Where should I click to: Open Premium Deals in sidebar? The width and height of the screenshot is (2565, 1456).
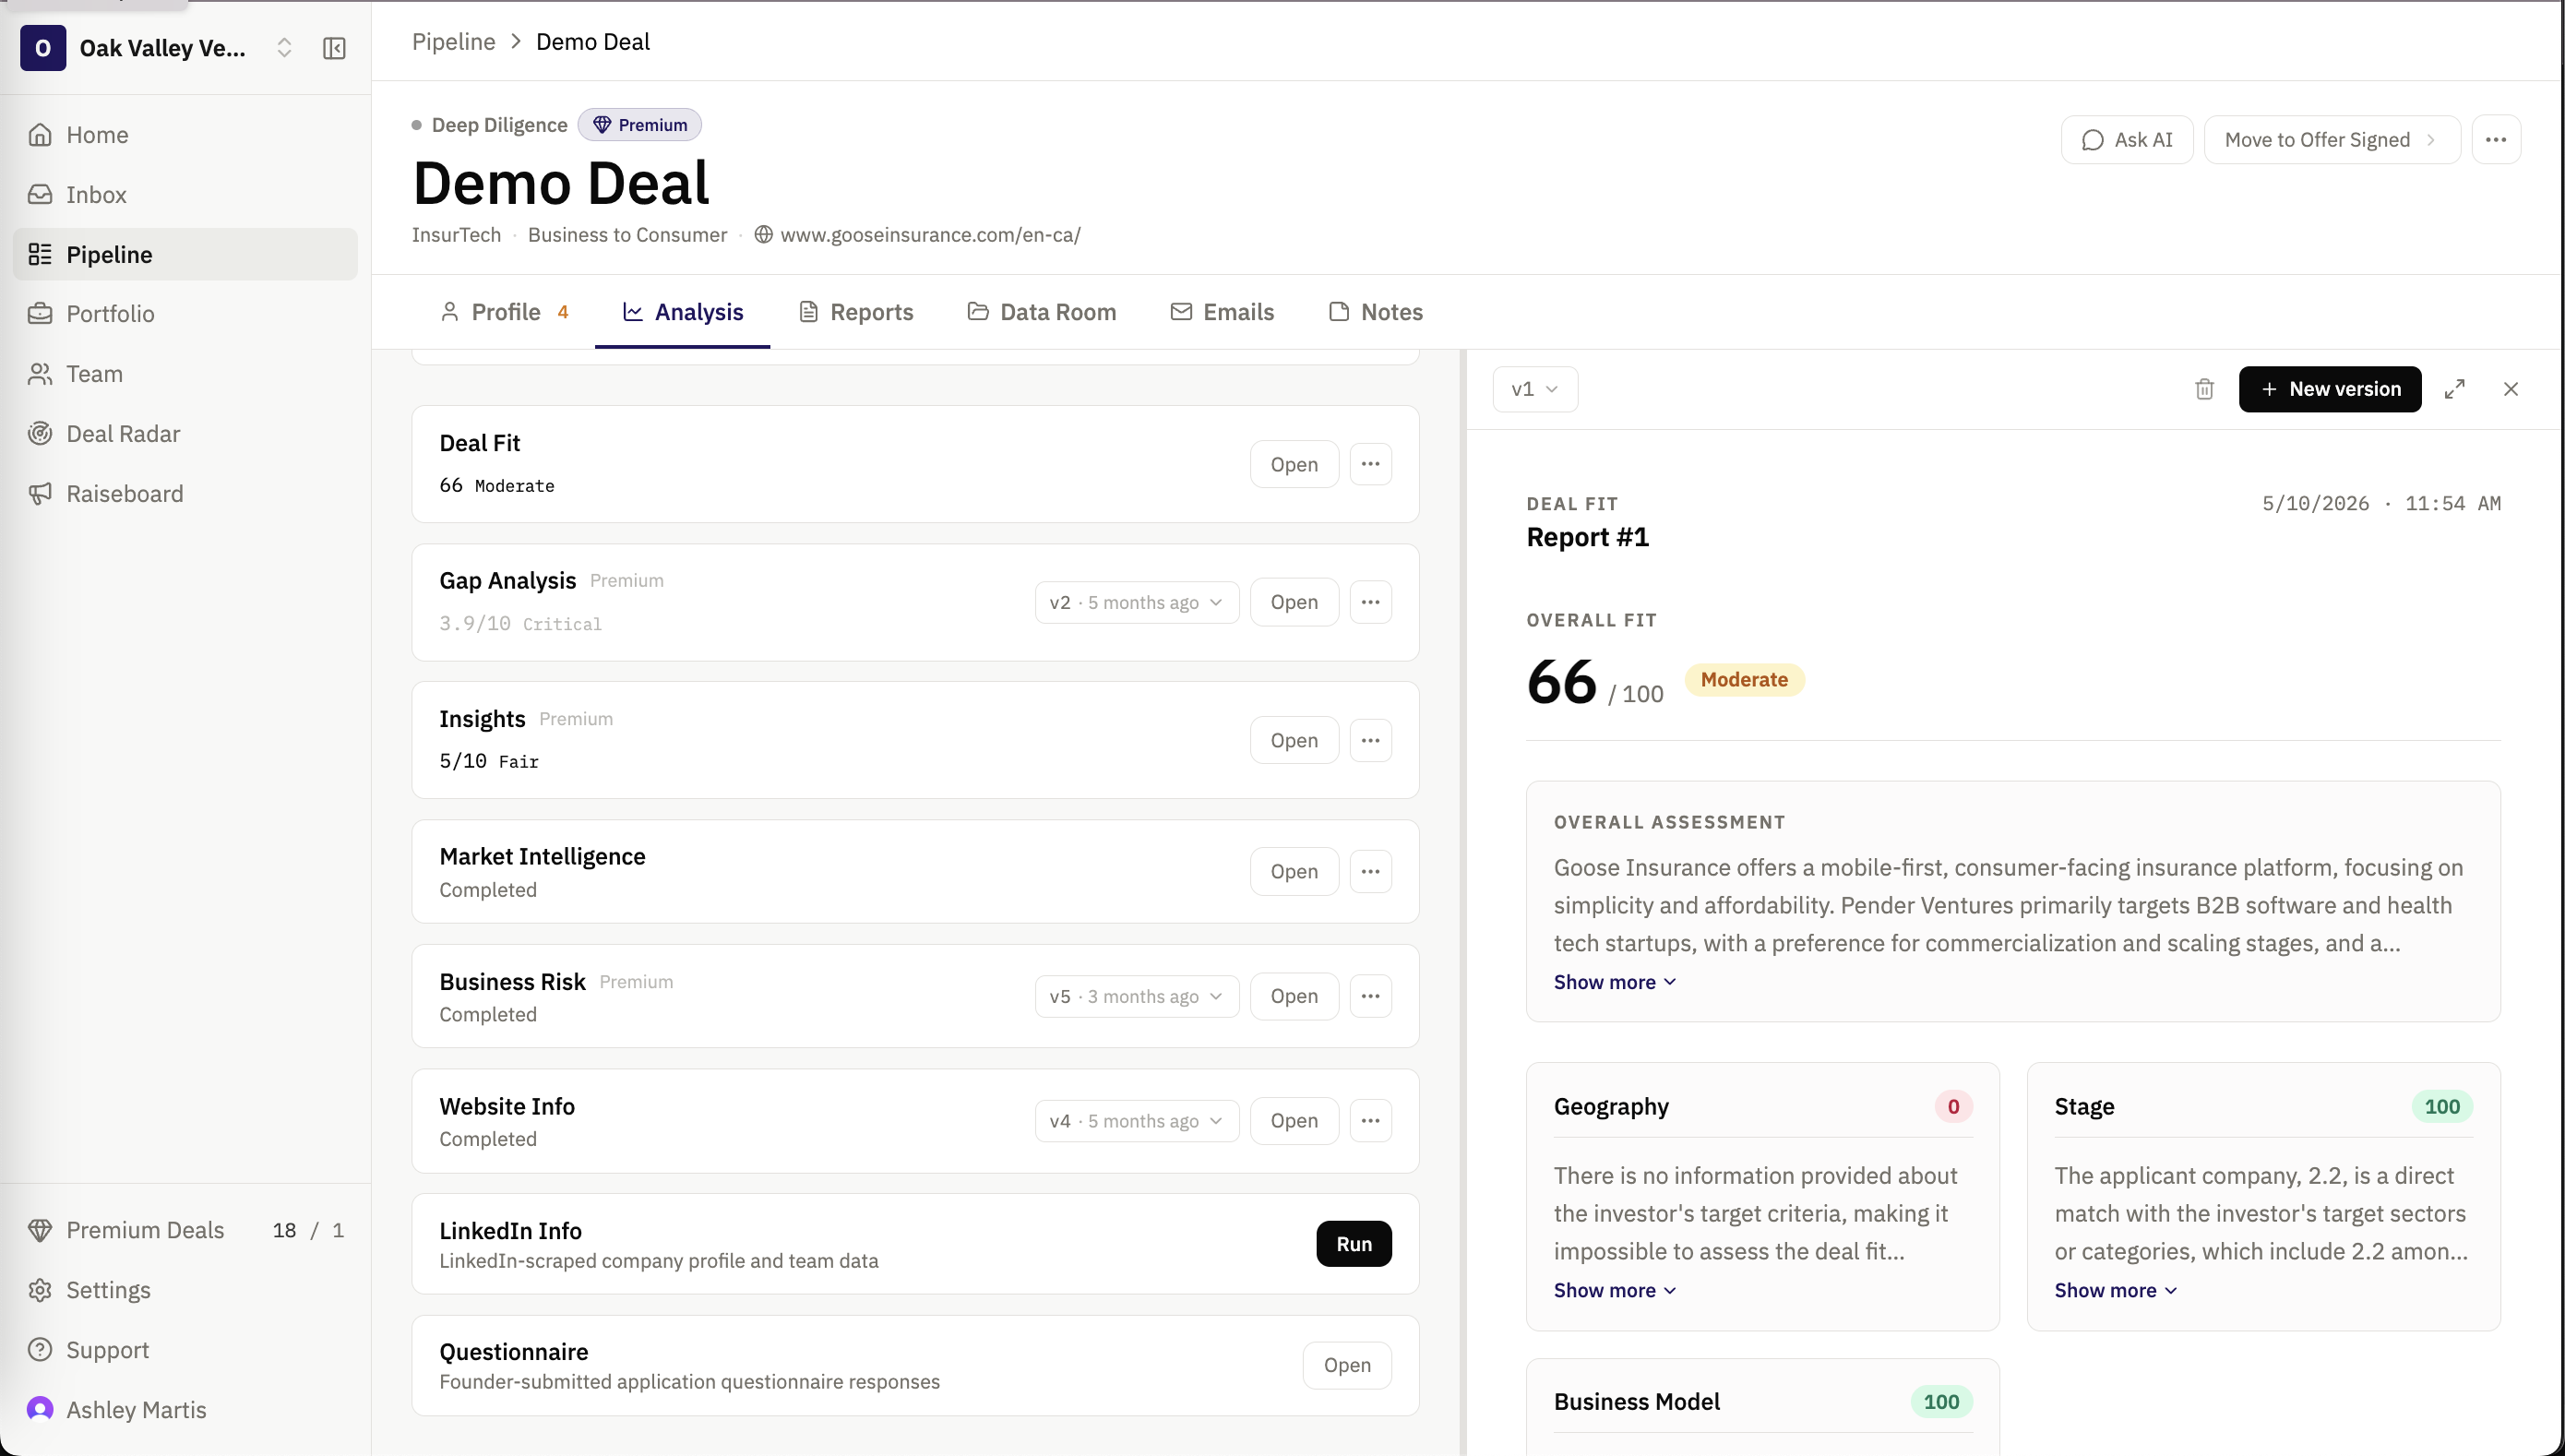click(x=185, y=1230)
